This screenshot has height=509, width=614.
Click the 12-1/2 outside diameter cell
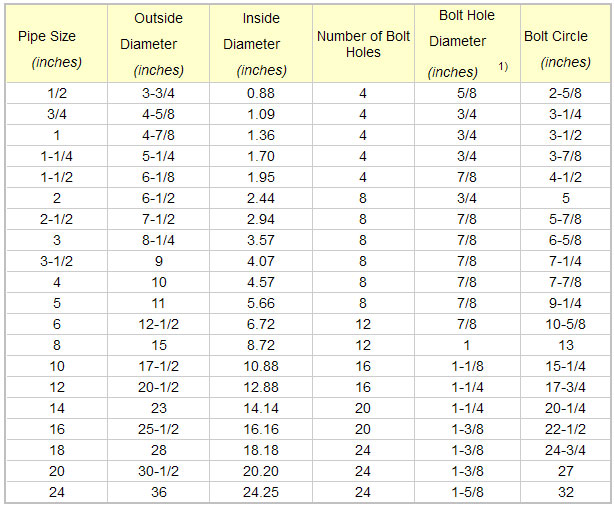158,323
